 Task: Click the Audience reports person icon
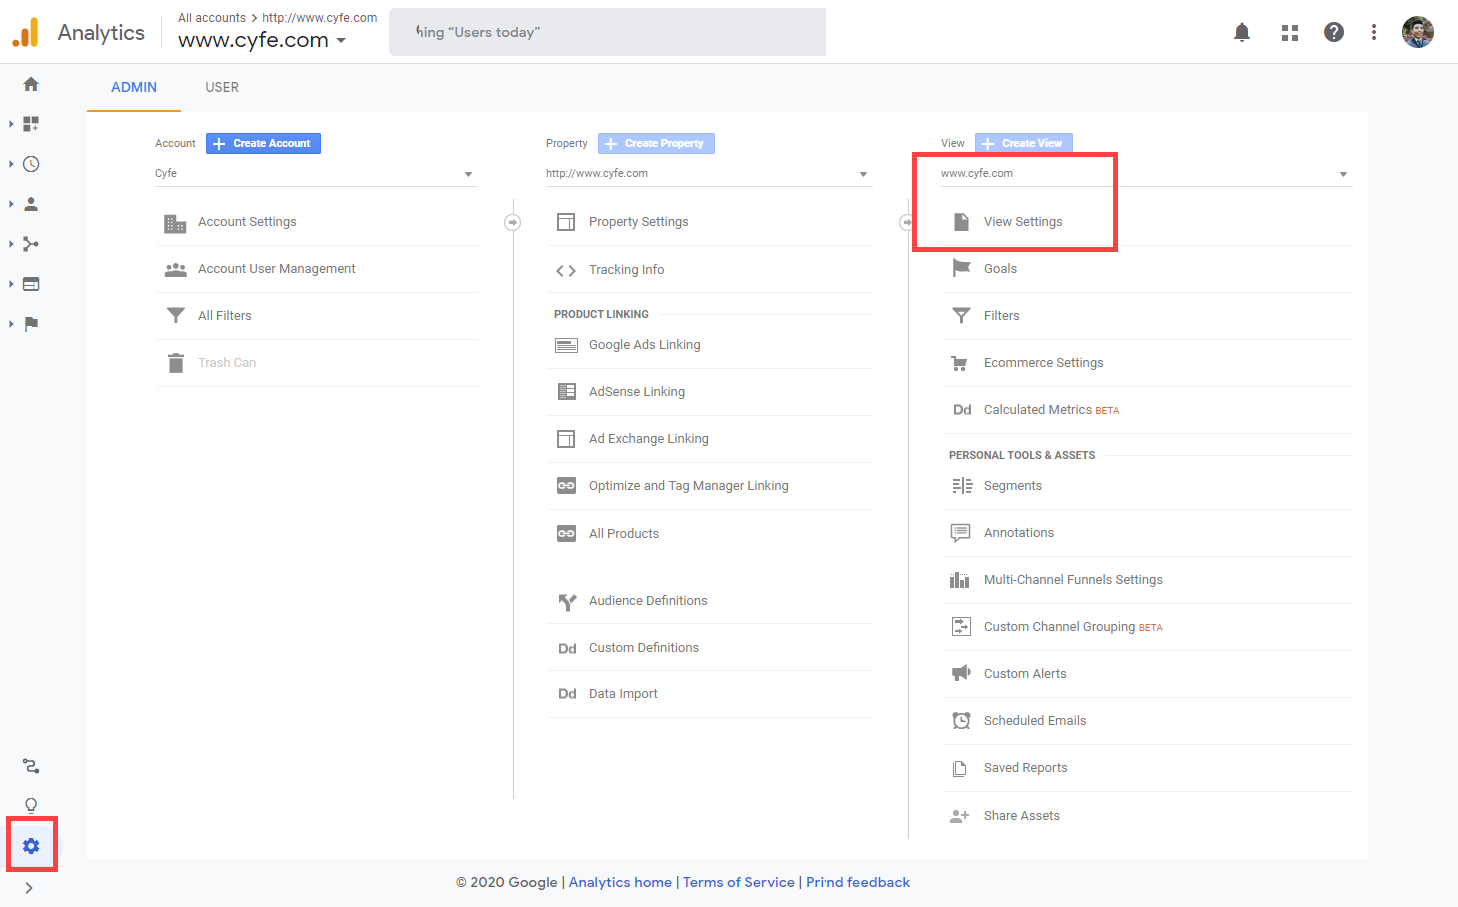[30, 203]
